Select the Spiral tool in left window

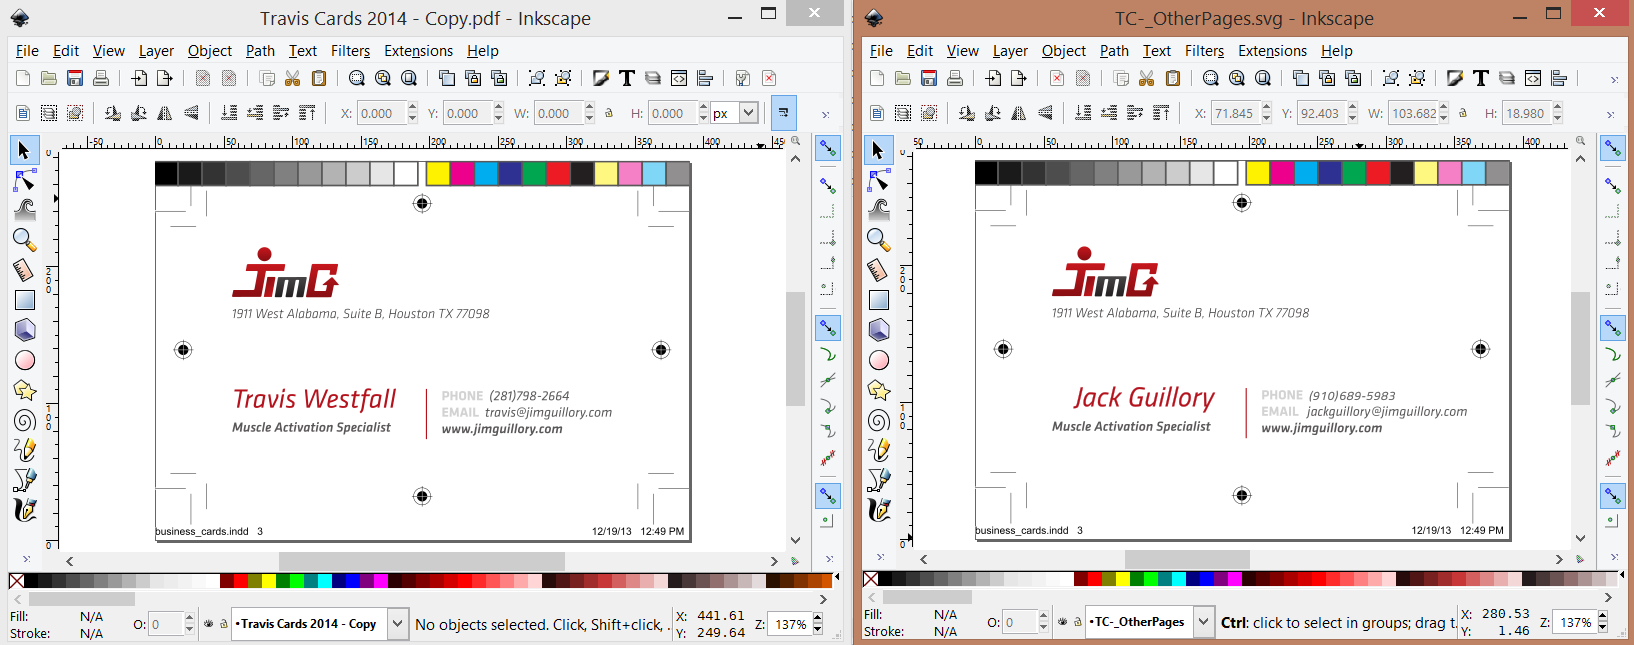coord(25,420)
